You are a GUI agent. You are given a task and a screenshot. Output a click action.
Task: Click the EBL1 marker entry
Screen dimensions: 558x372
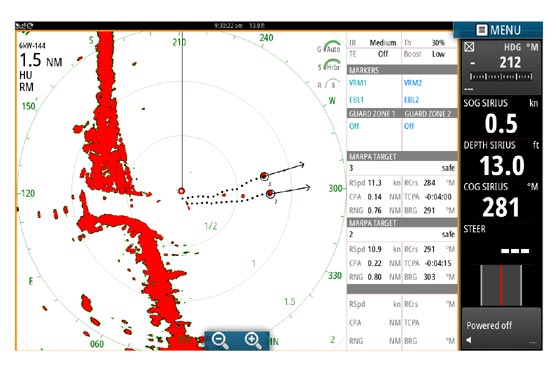[356, 100]
